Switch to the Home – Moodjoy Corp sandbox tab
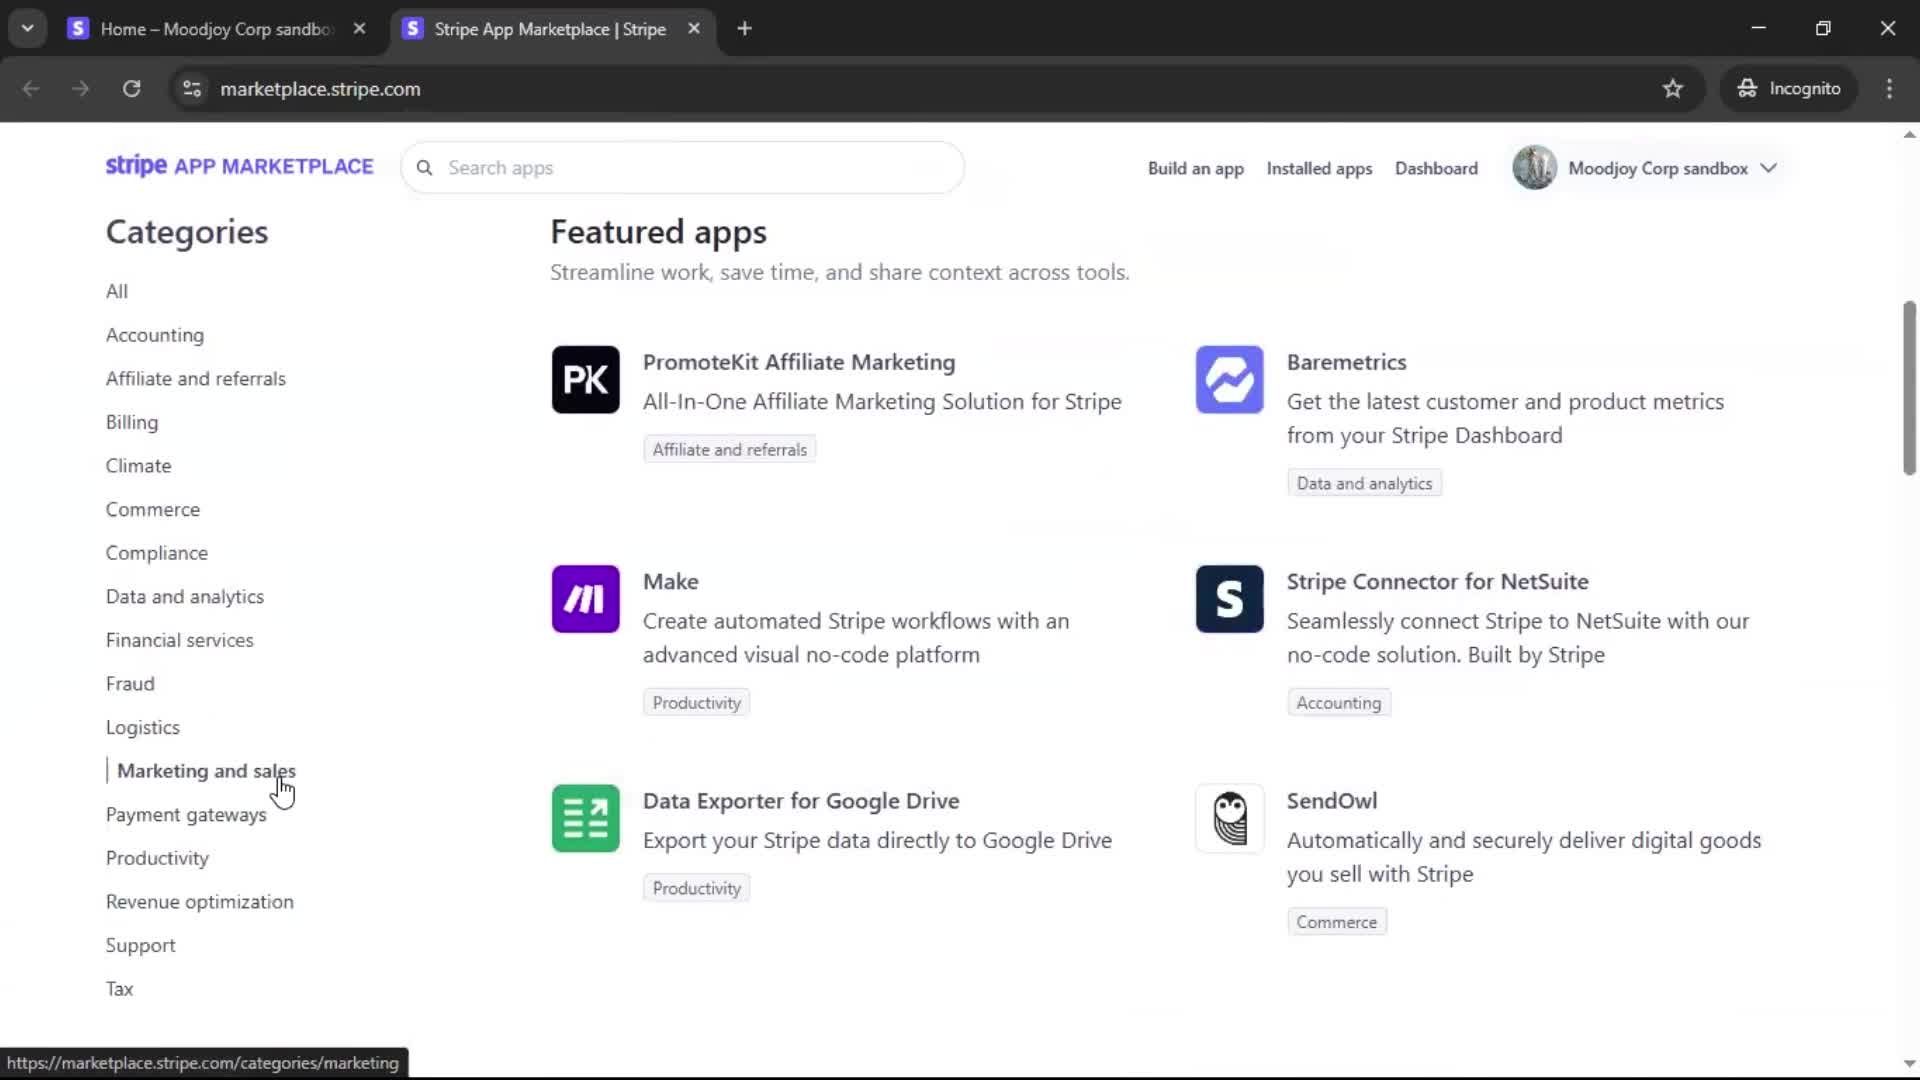The height and width of the screenshot is (1080, 1920). tap(215, 29)
